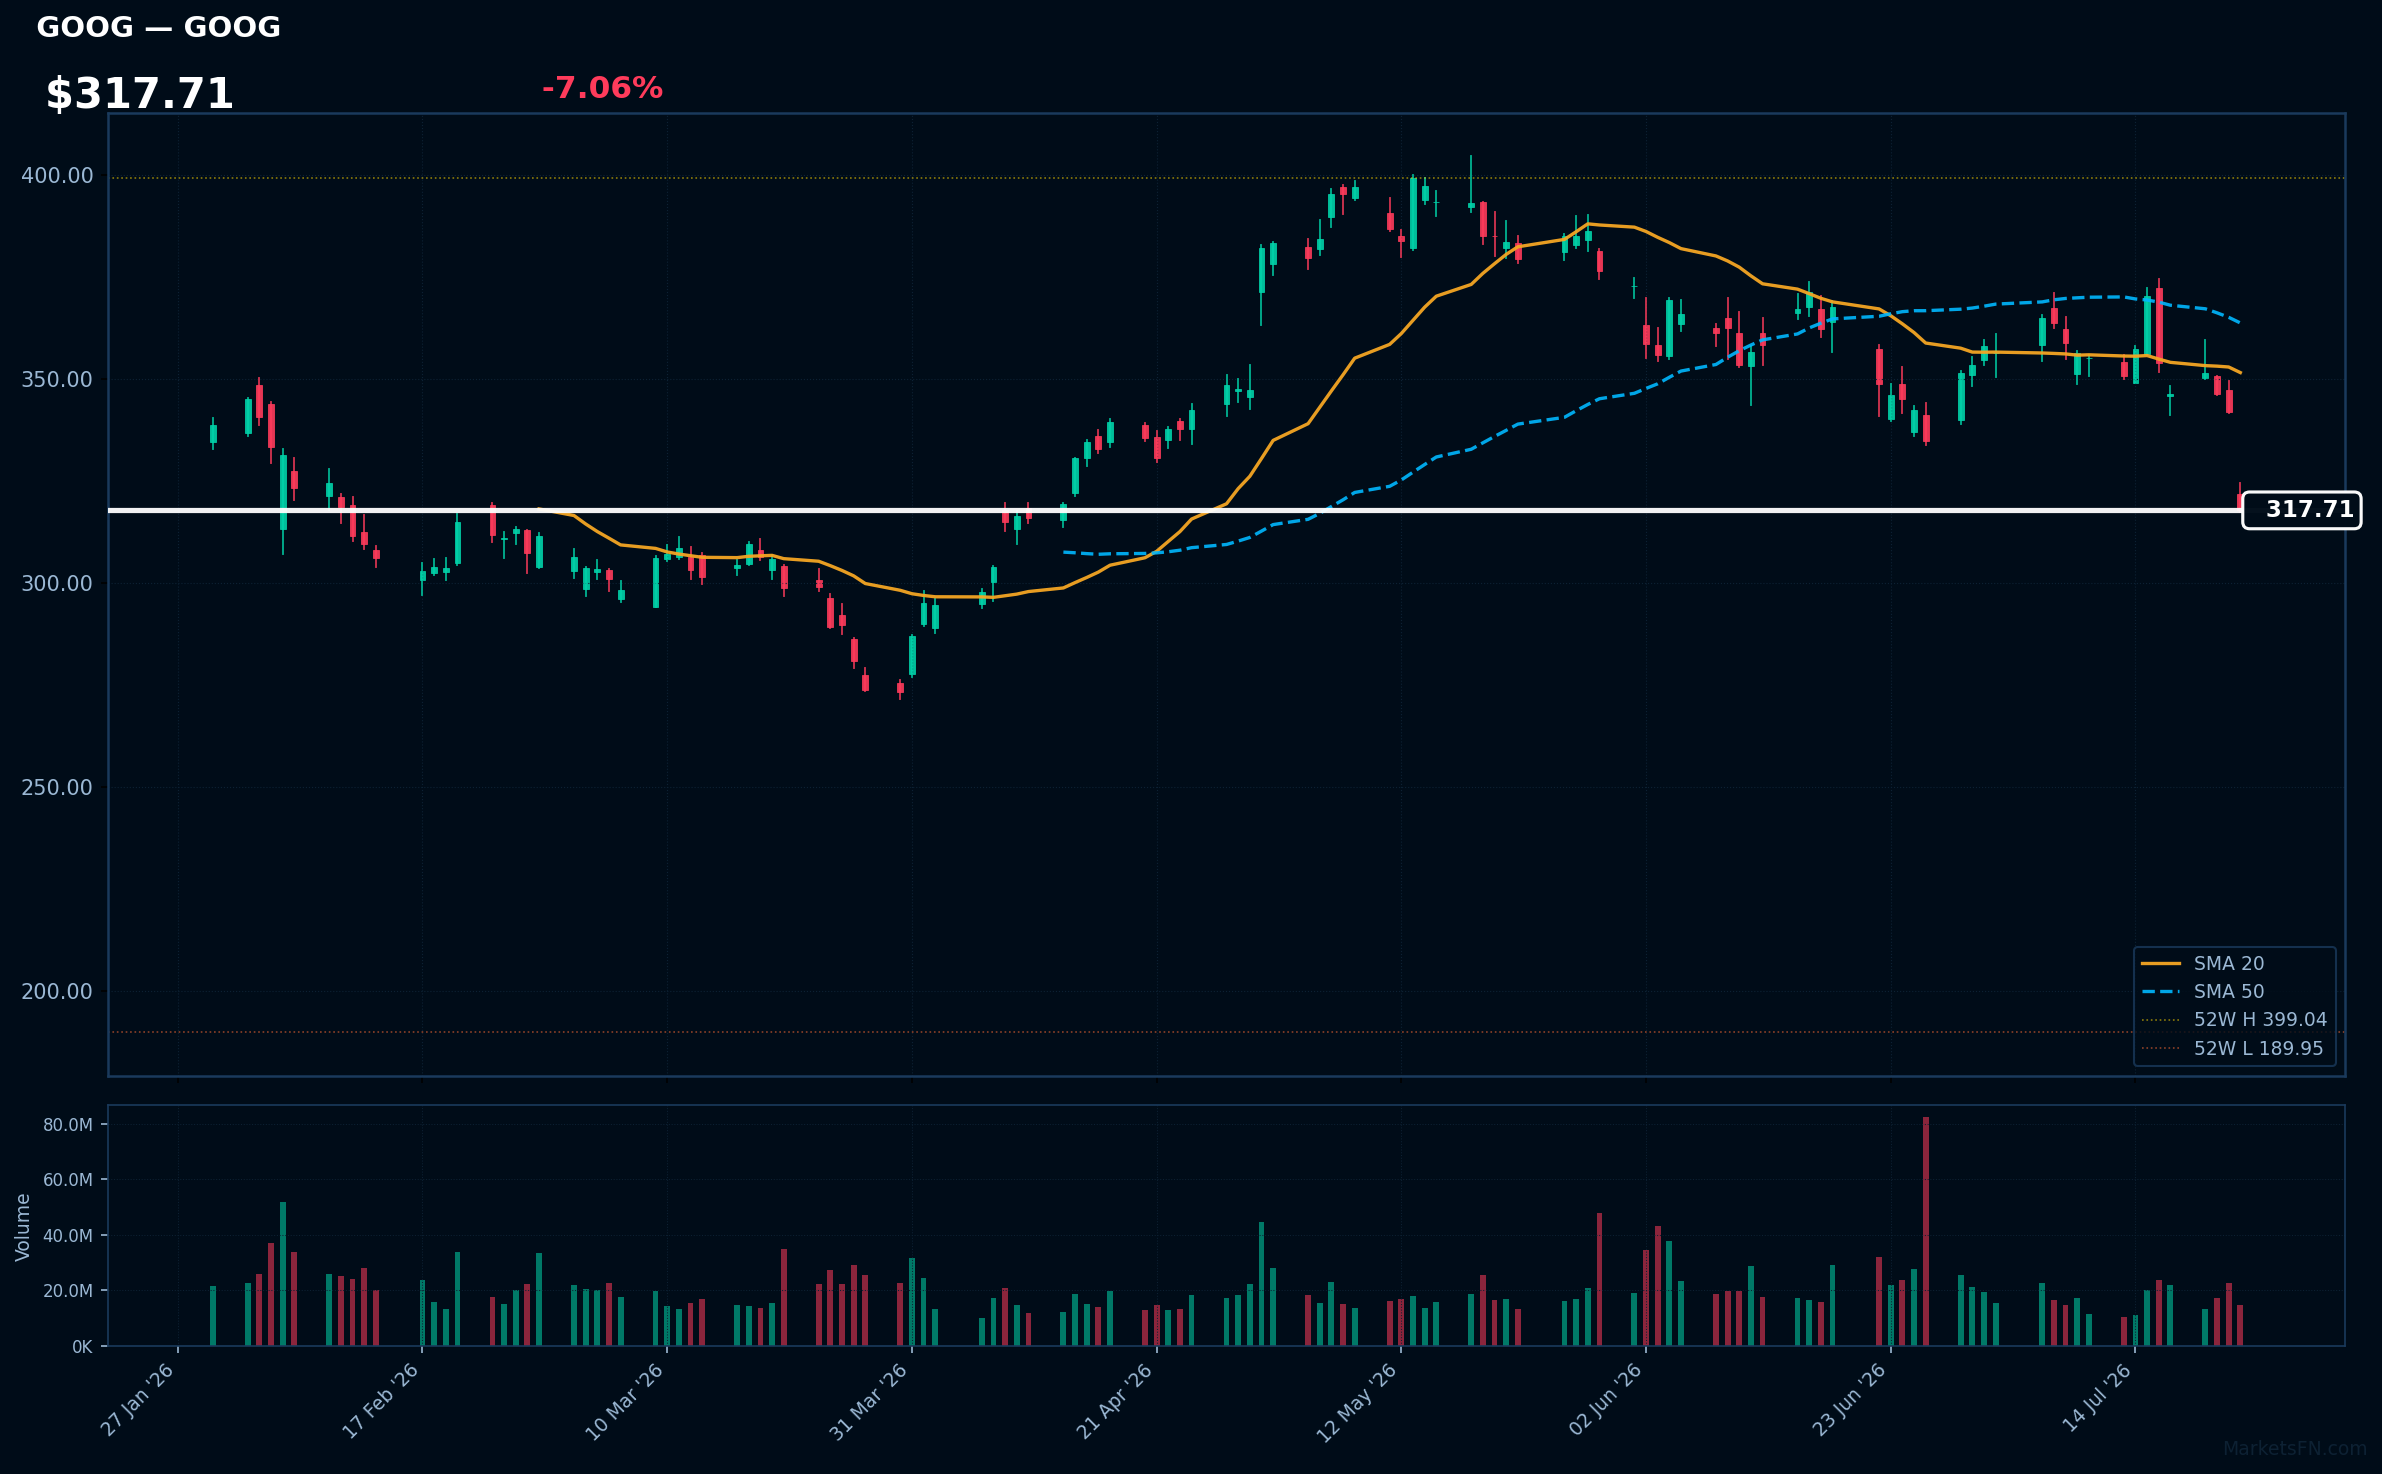Click the 250.00 y-axis label

point(57,788)
